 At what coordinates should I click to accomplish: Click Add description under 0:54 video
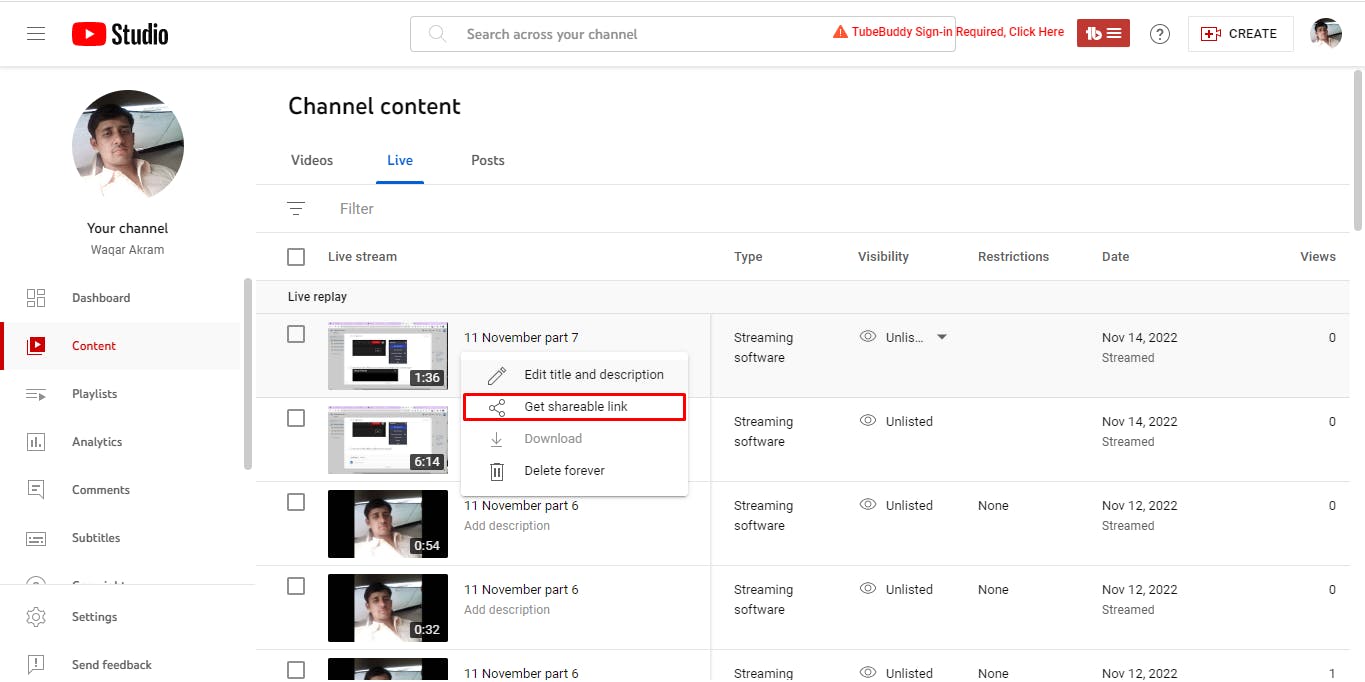click(x=507, y=526)
